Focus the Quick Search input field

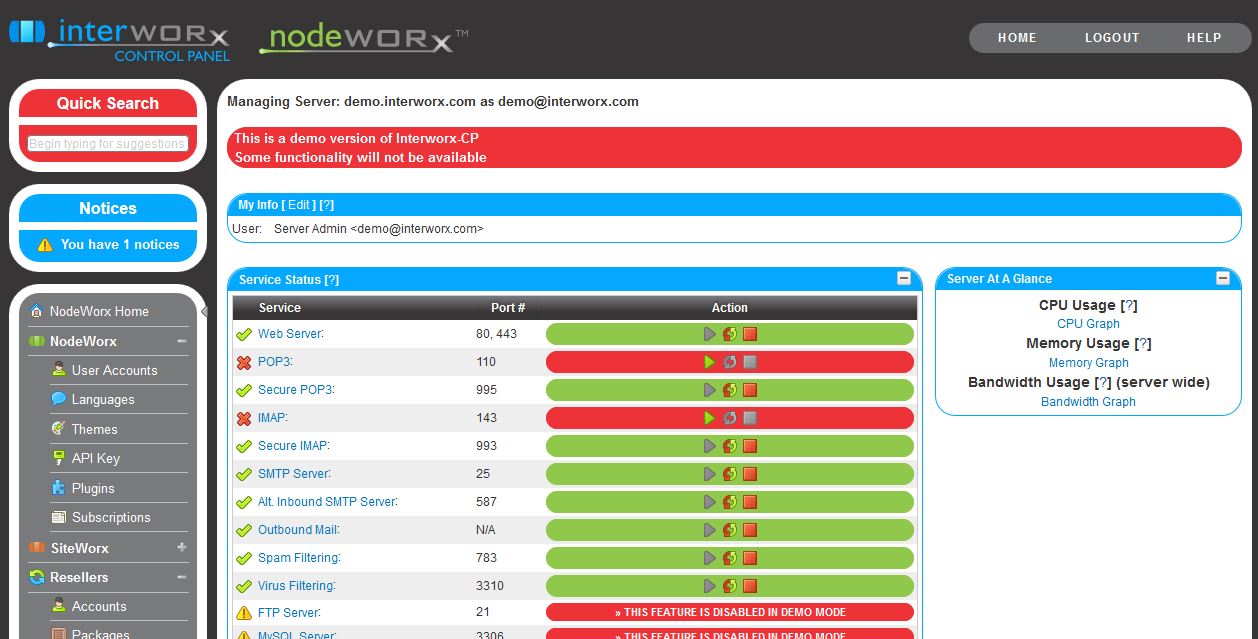(x=108, y=144)
